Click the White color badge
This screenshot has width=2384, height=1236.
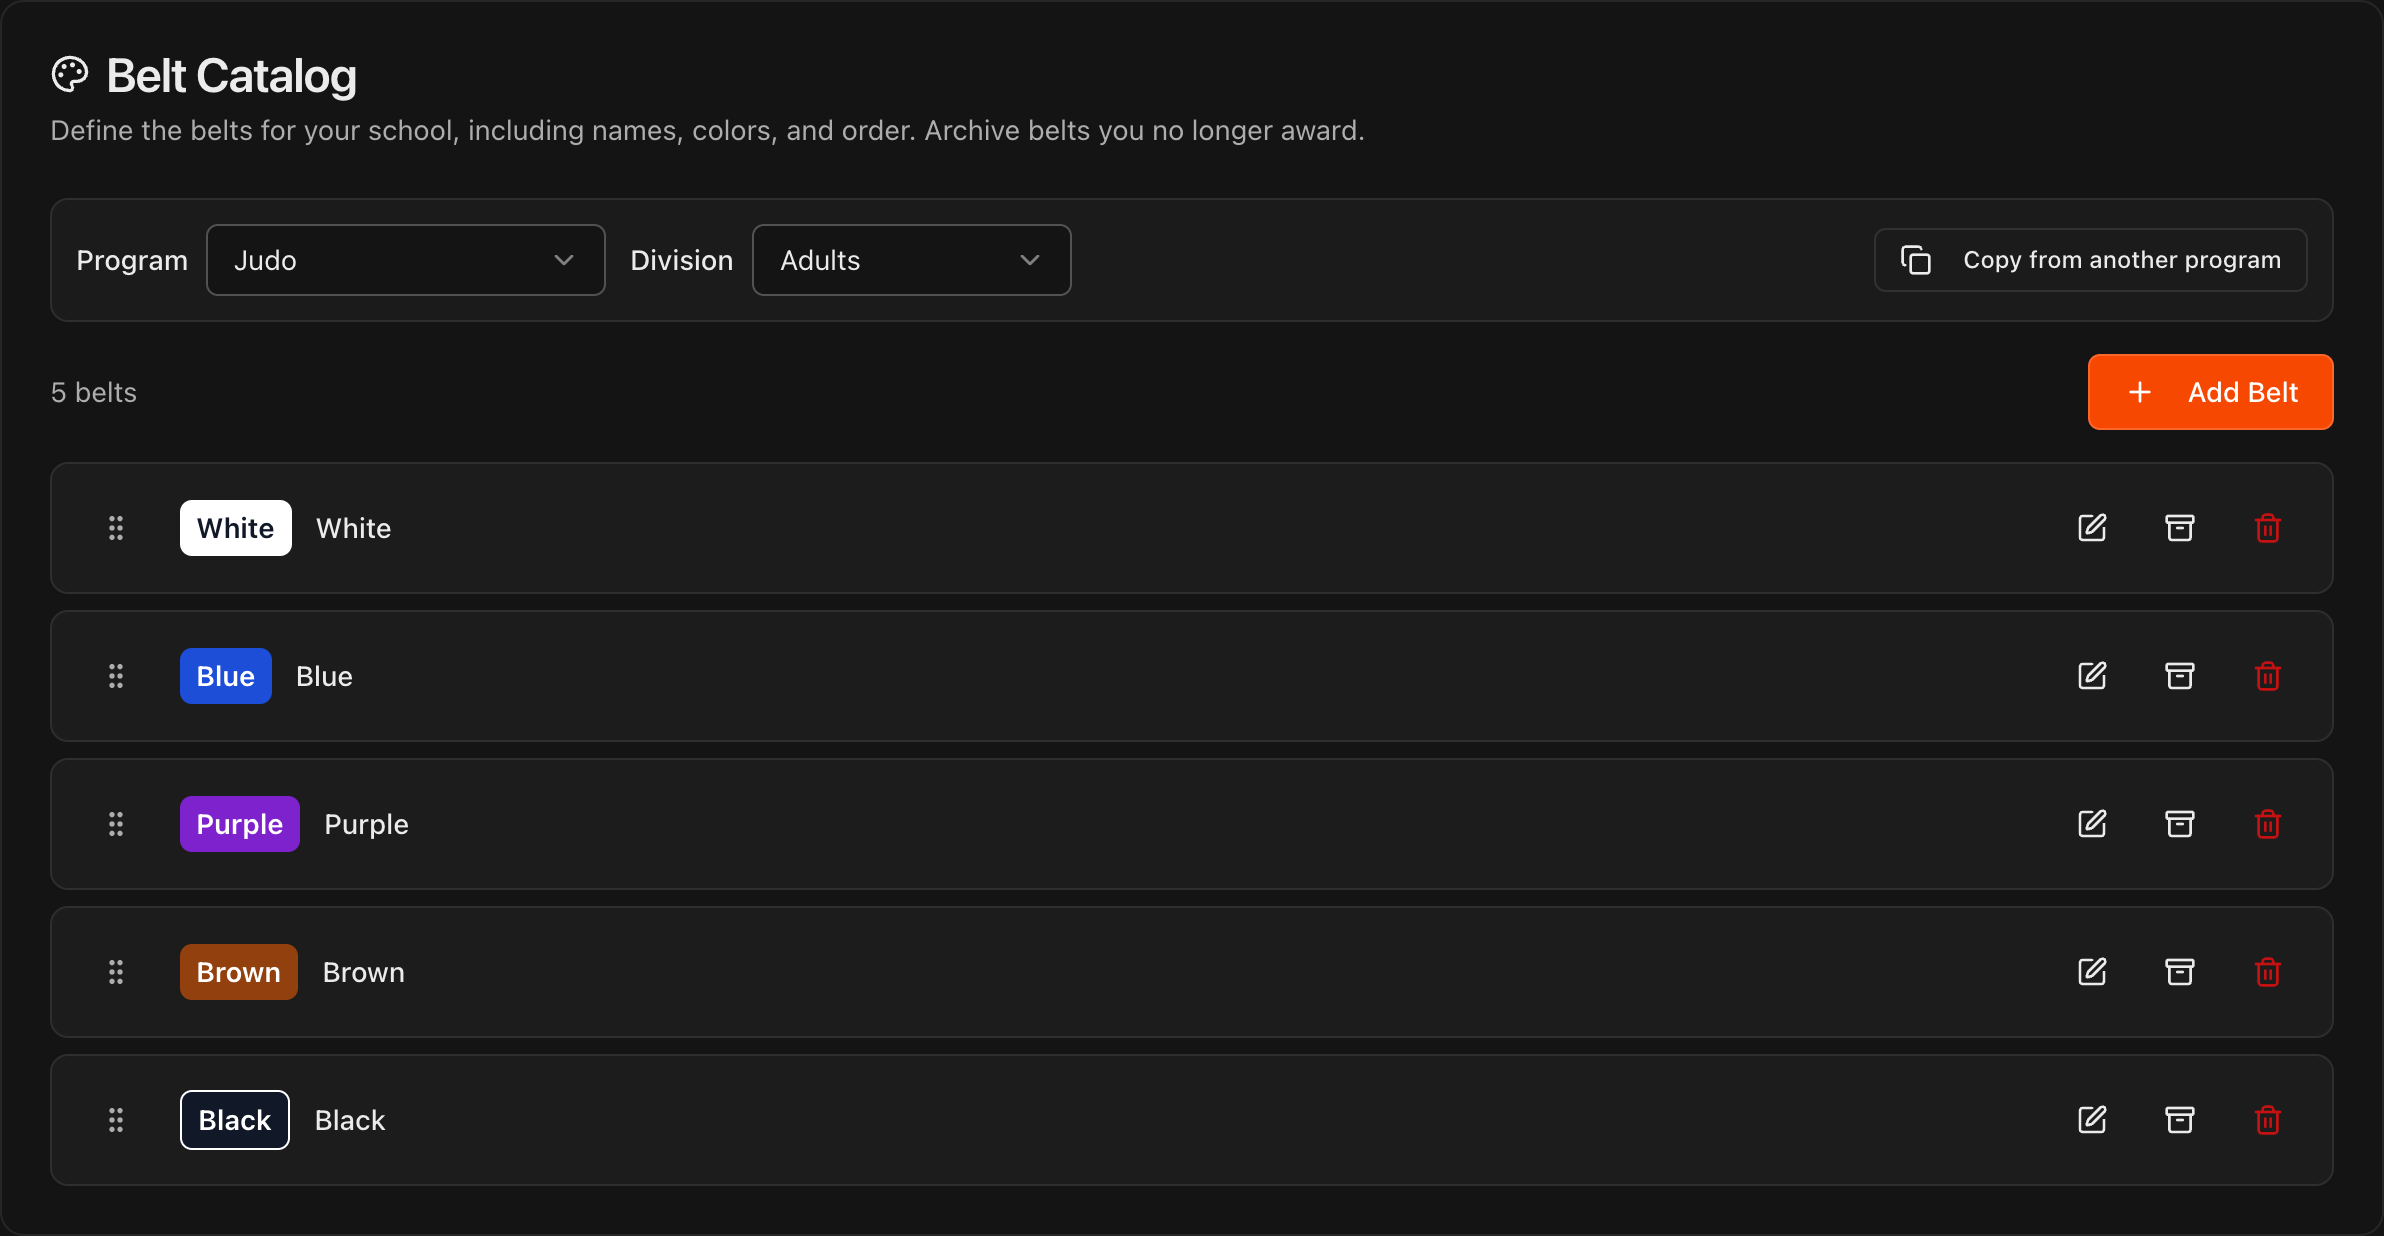pos(236,528)
